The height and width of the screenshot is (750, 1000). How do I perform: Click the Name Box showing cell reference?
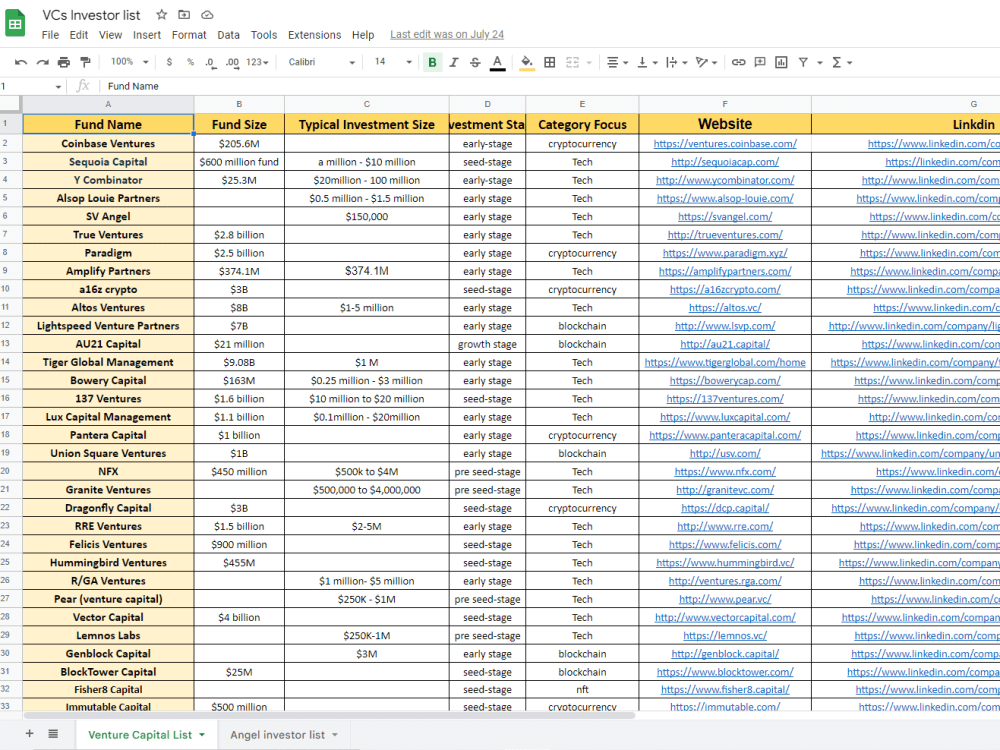[25, 86]
